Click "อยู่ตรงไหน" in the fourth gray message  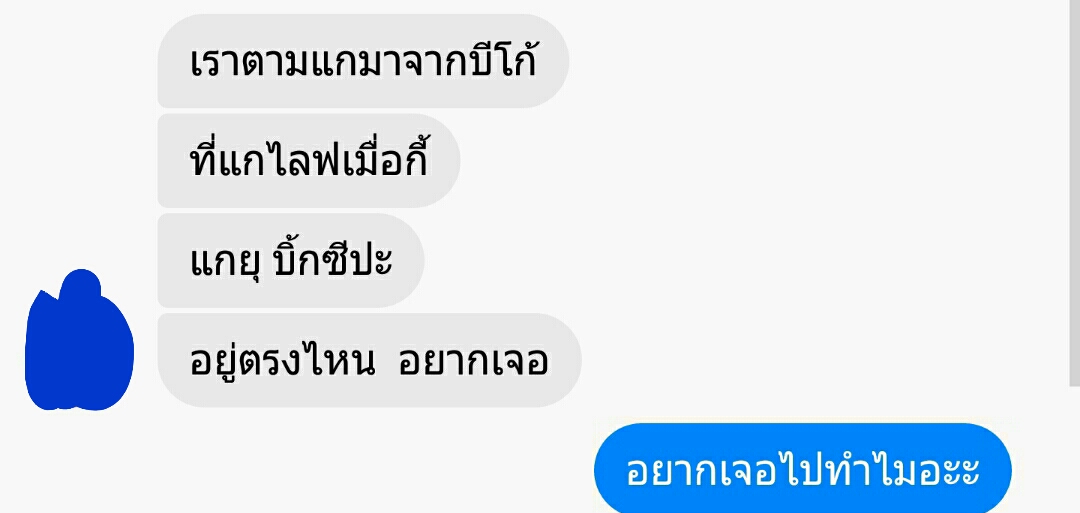pos(282,359)
